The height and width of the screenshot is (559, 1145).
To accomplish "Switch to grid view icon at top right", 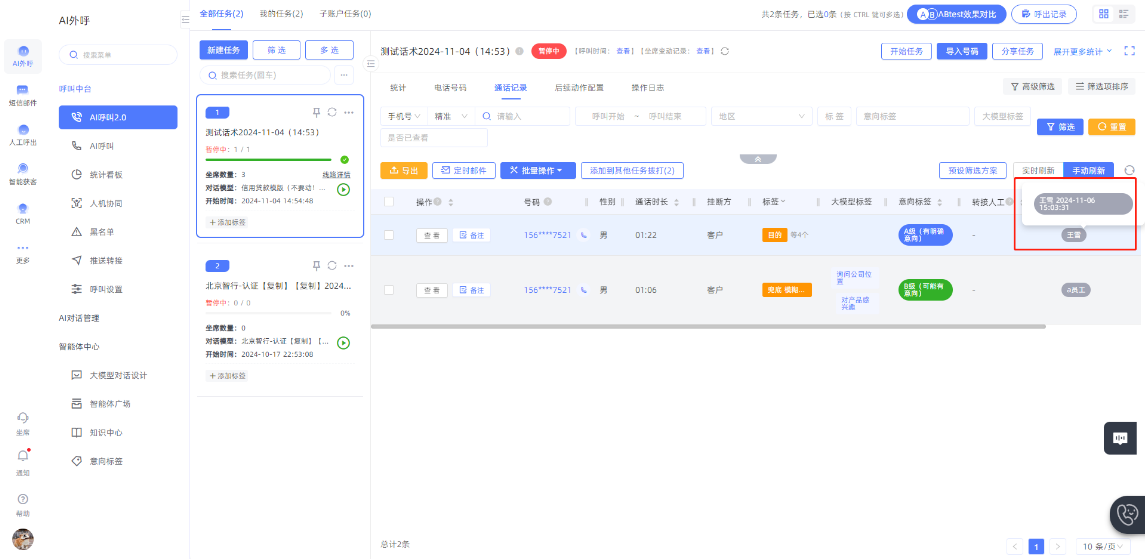I will 1103,14.
